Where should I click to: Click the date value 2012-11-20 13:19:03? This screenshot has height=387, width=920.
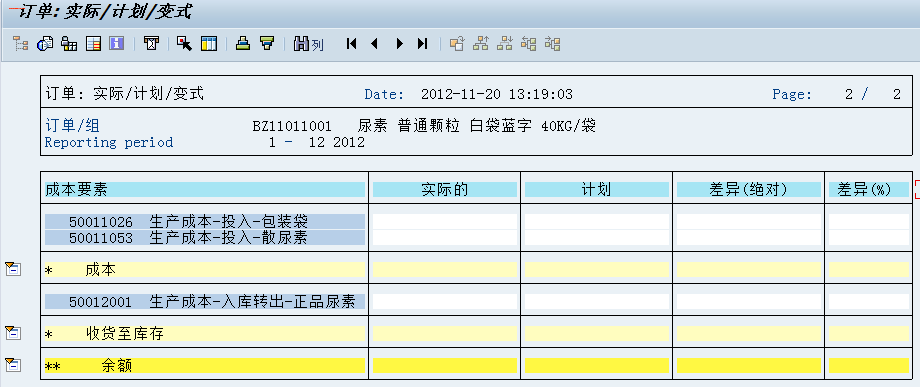(497, 94)
